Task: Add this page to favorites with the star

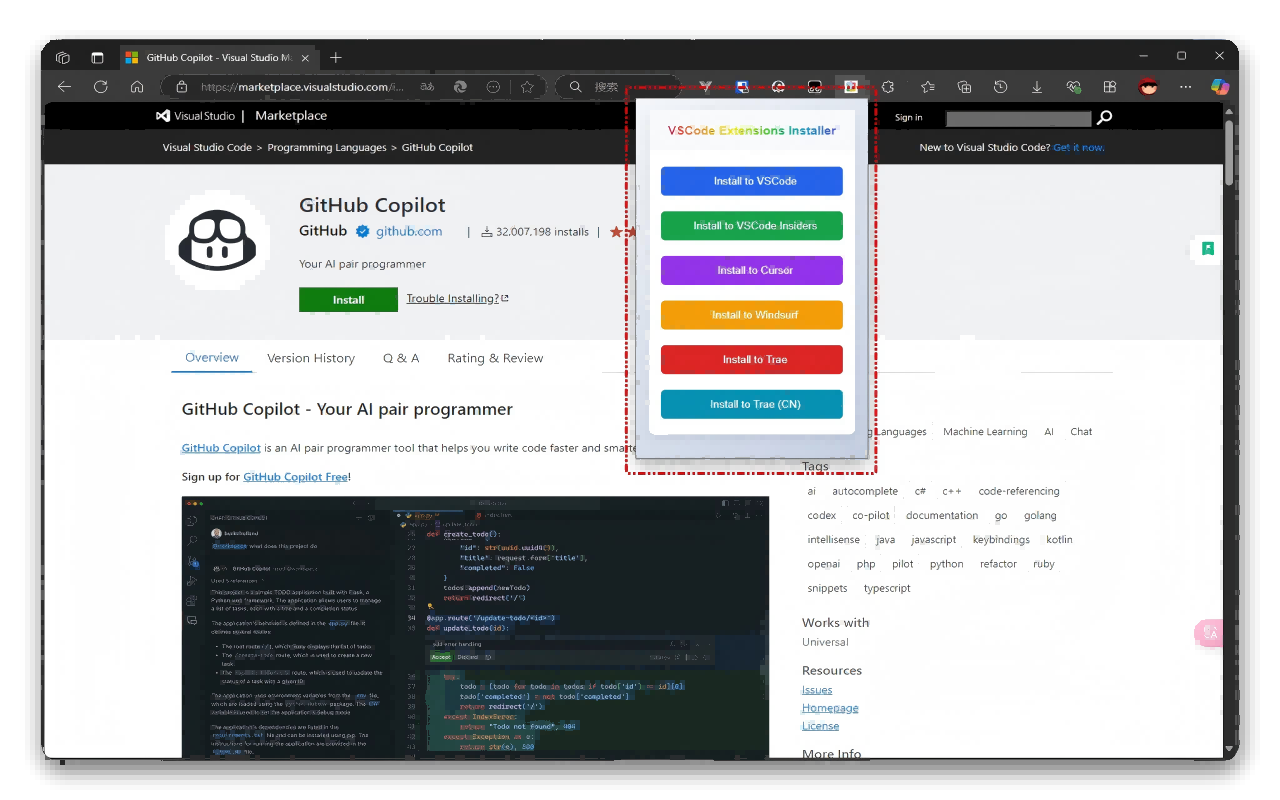Action: click(x=527, y=87)
